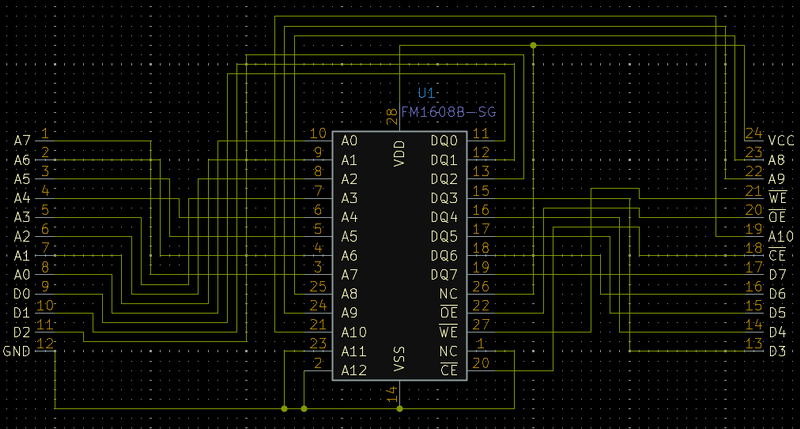
Task: Select the VCC connector label
Action: tap(781, 141)
